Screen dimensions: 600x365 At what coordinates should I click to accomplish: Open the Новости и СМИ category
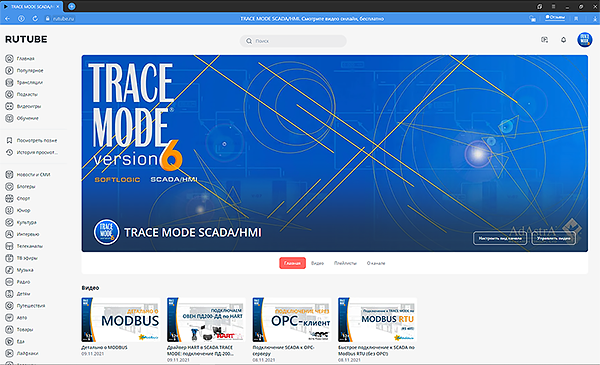click(28, 174)
